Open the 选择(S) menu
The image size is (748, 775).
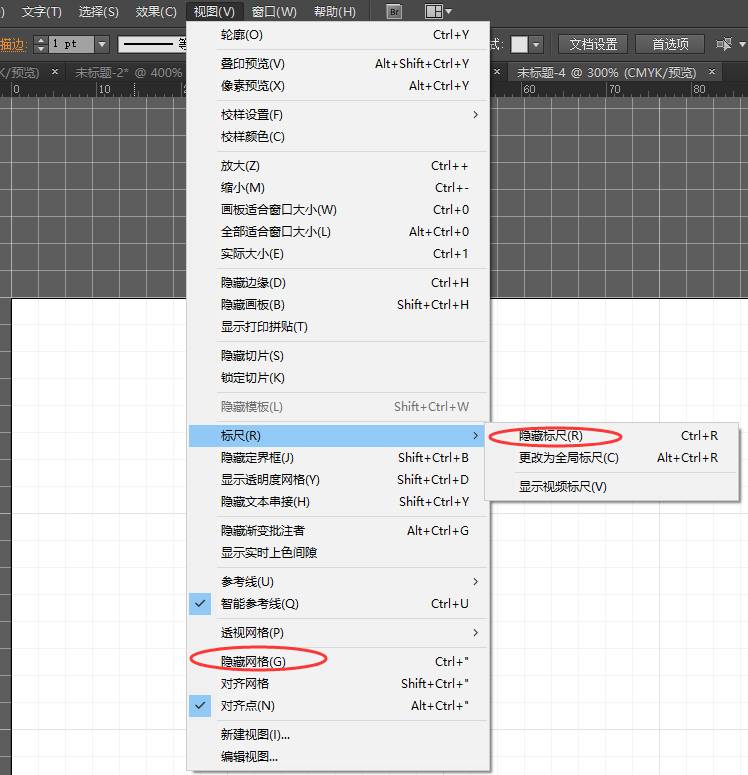(x=98, y=11)
